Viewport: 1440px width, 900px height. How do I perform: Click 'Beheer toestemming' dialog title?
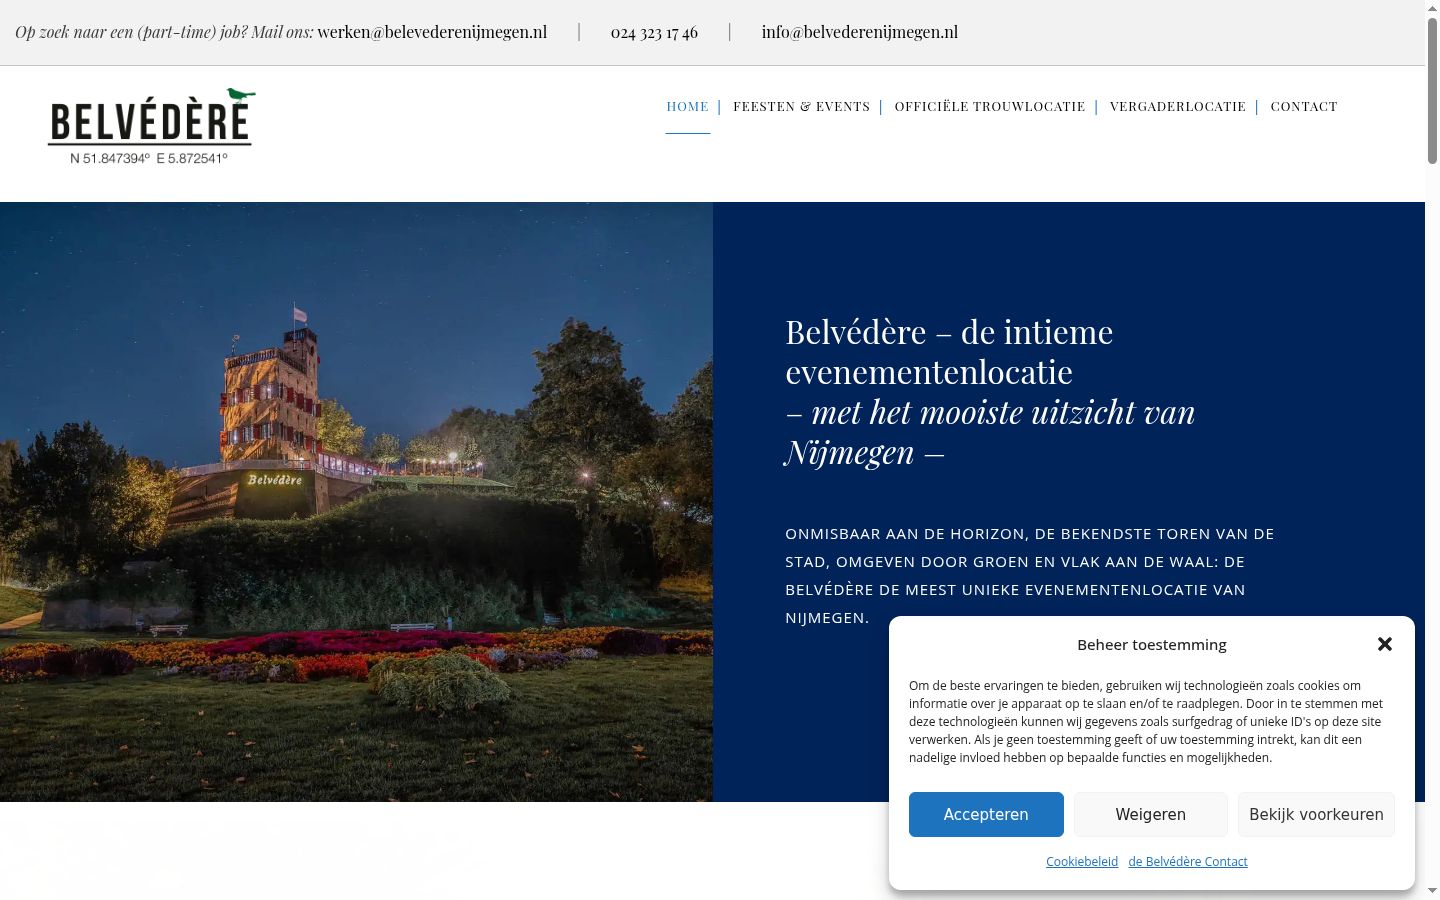(x=1151, y=644)
